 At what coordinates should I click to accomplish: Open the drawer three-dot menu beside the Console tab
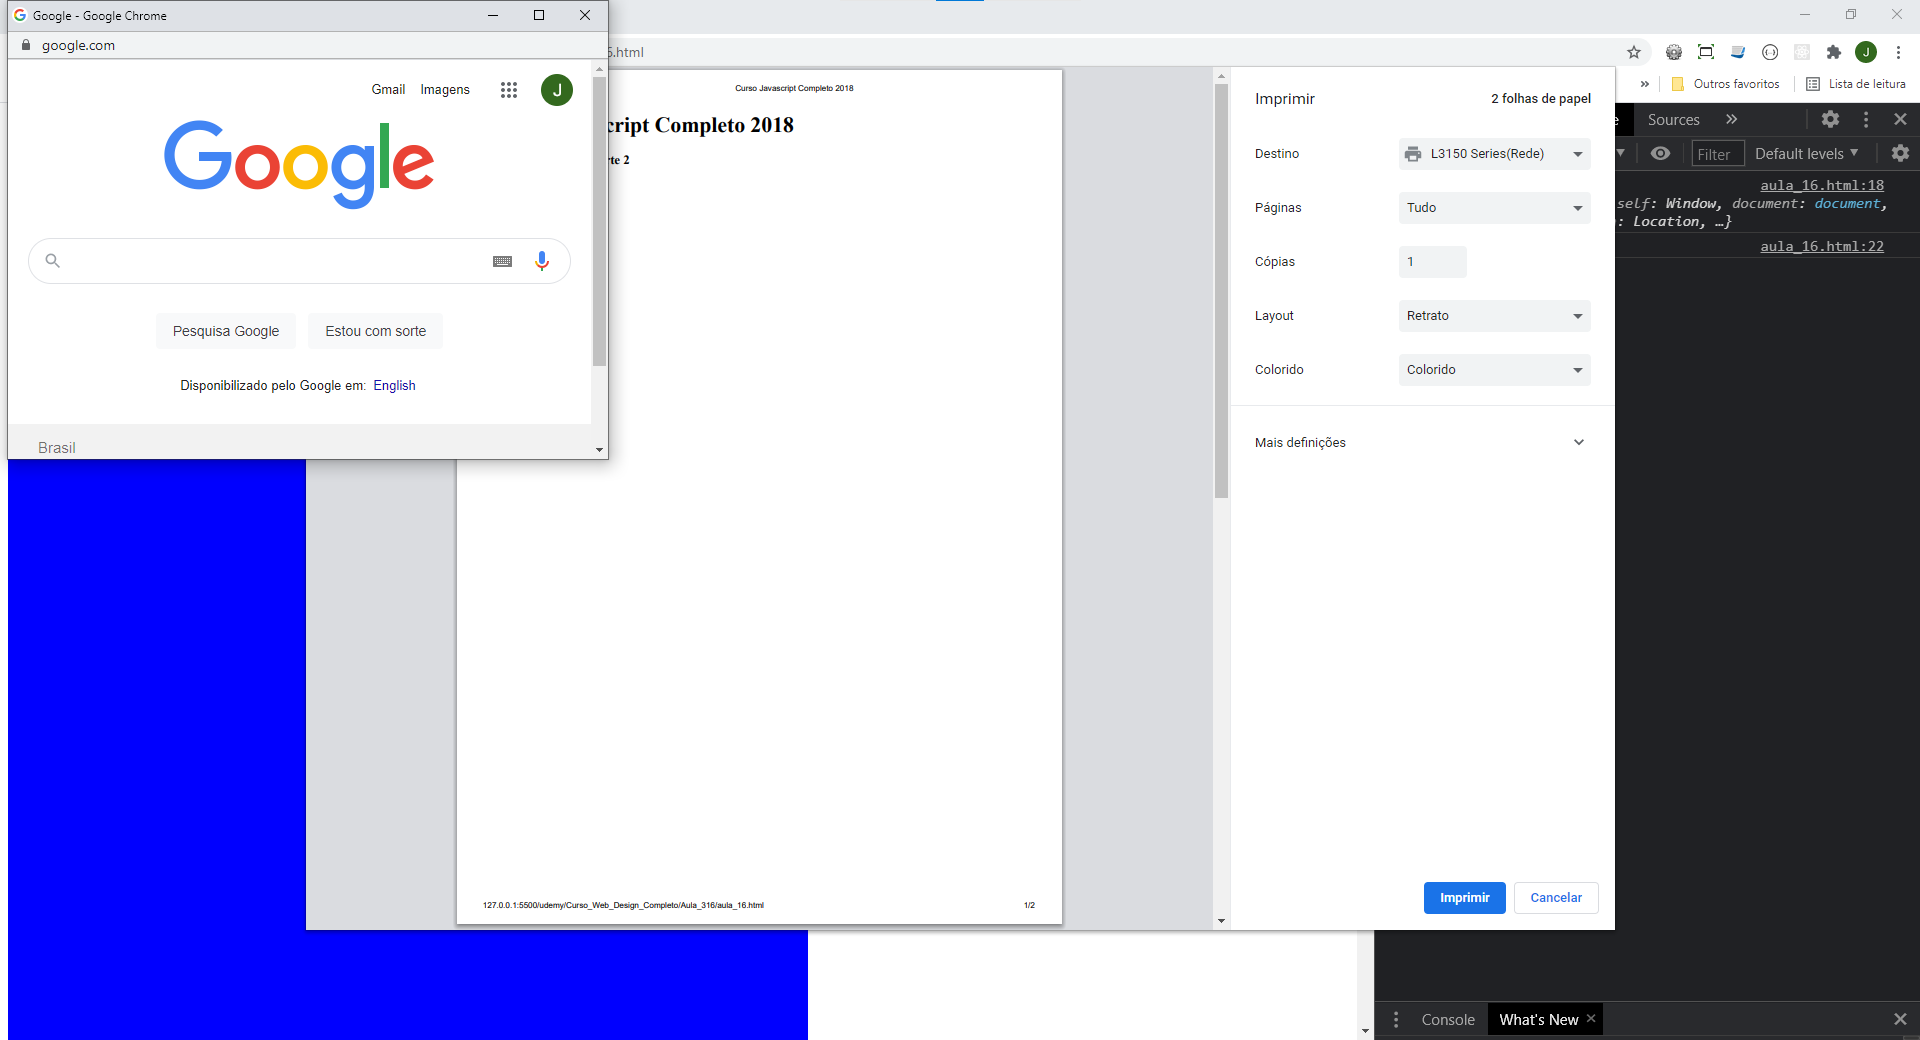[1396, 1019]
